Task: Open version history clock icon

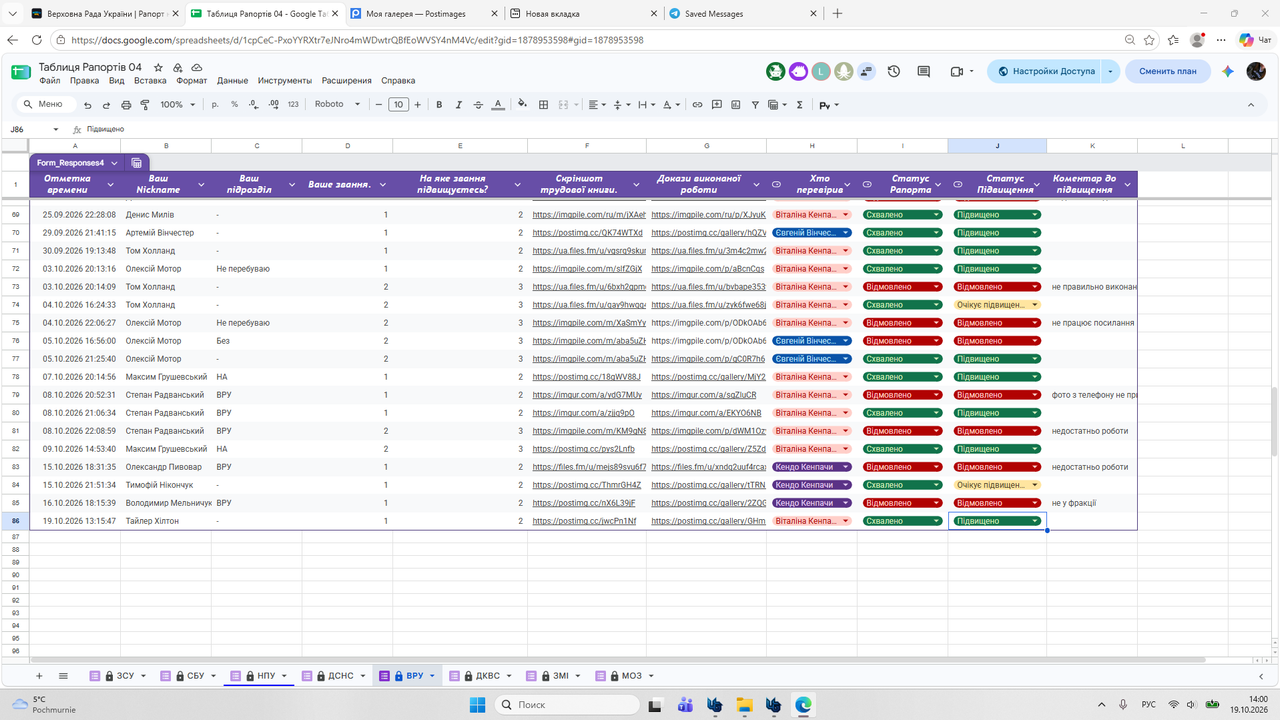Action: tap(894, 72)
